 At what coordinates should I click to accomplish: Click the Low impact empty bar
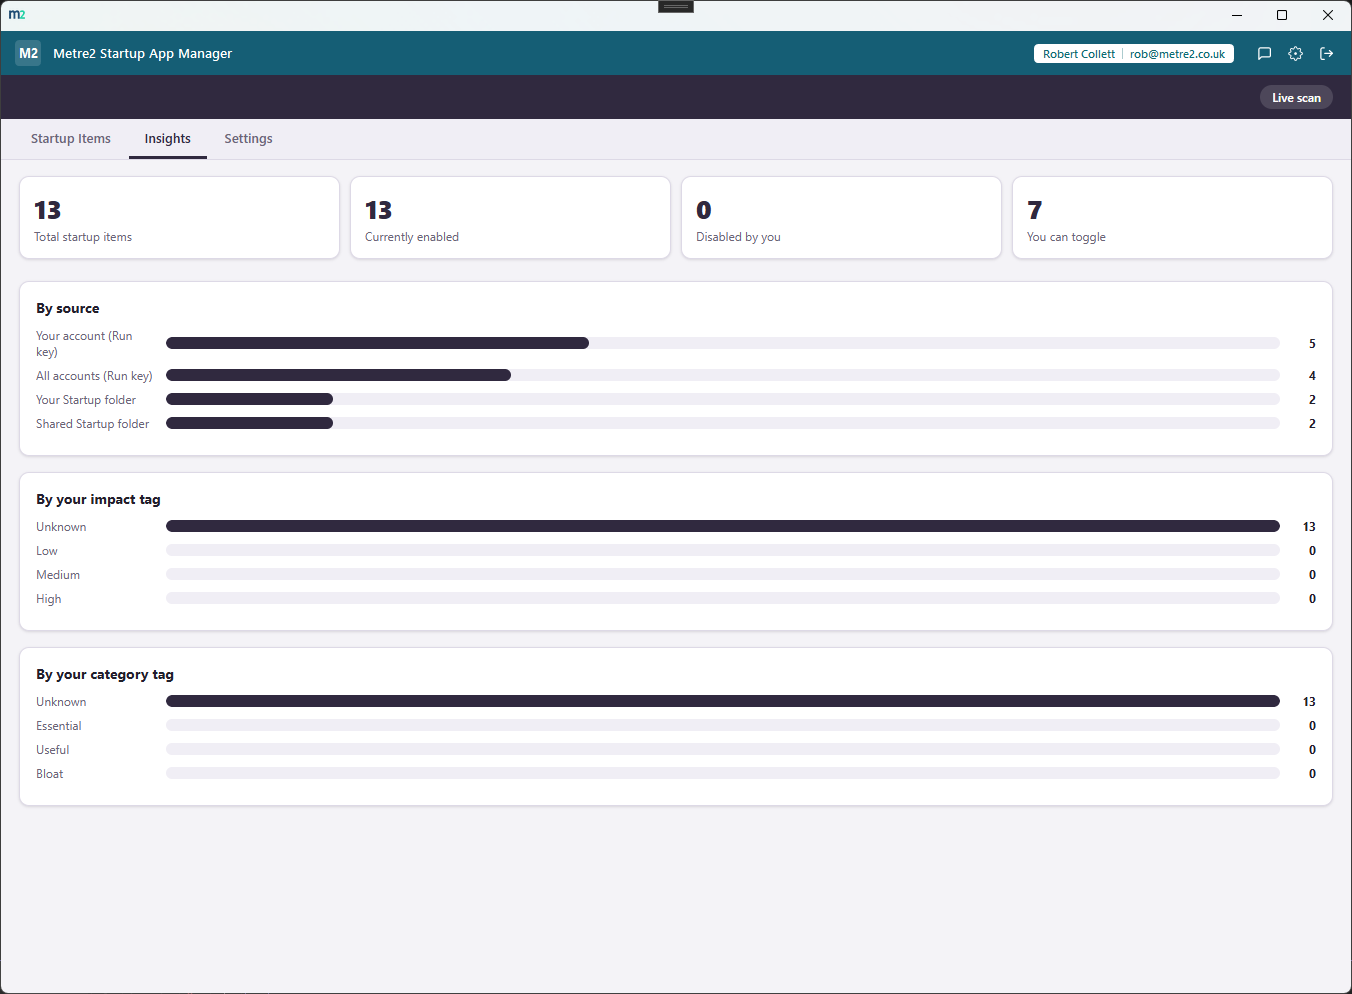coord(723,550)
